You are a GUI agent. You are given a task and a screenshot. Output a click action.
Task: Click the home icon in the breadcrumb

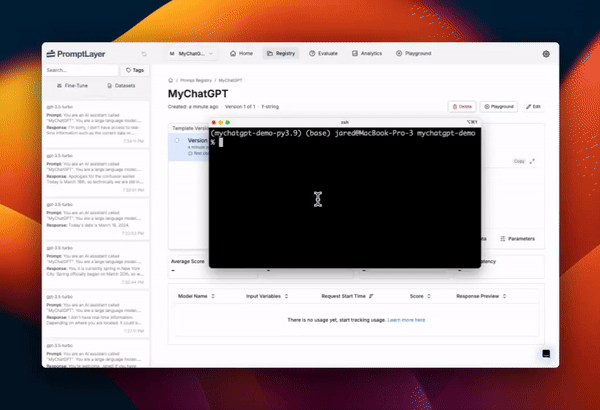[x=171, y=80]
